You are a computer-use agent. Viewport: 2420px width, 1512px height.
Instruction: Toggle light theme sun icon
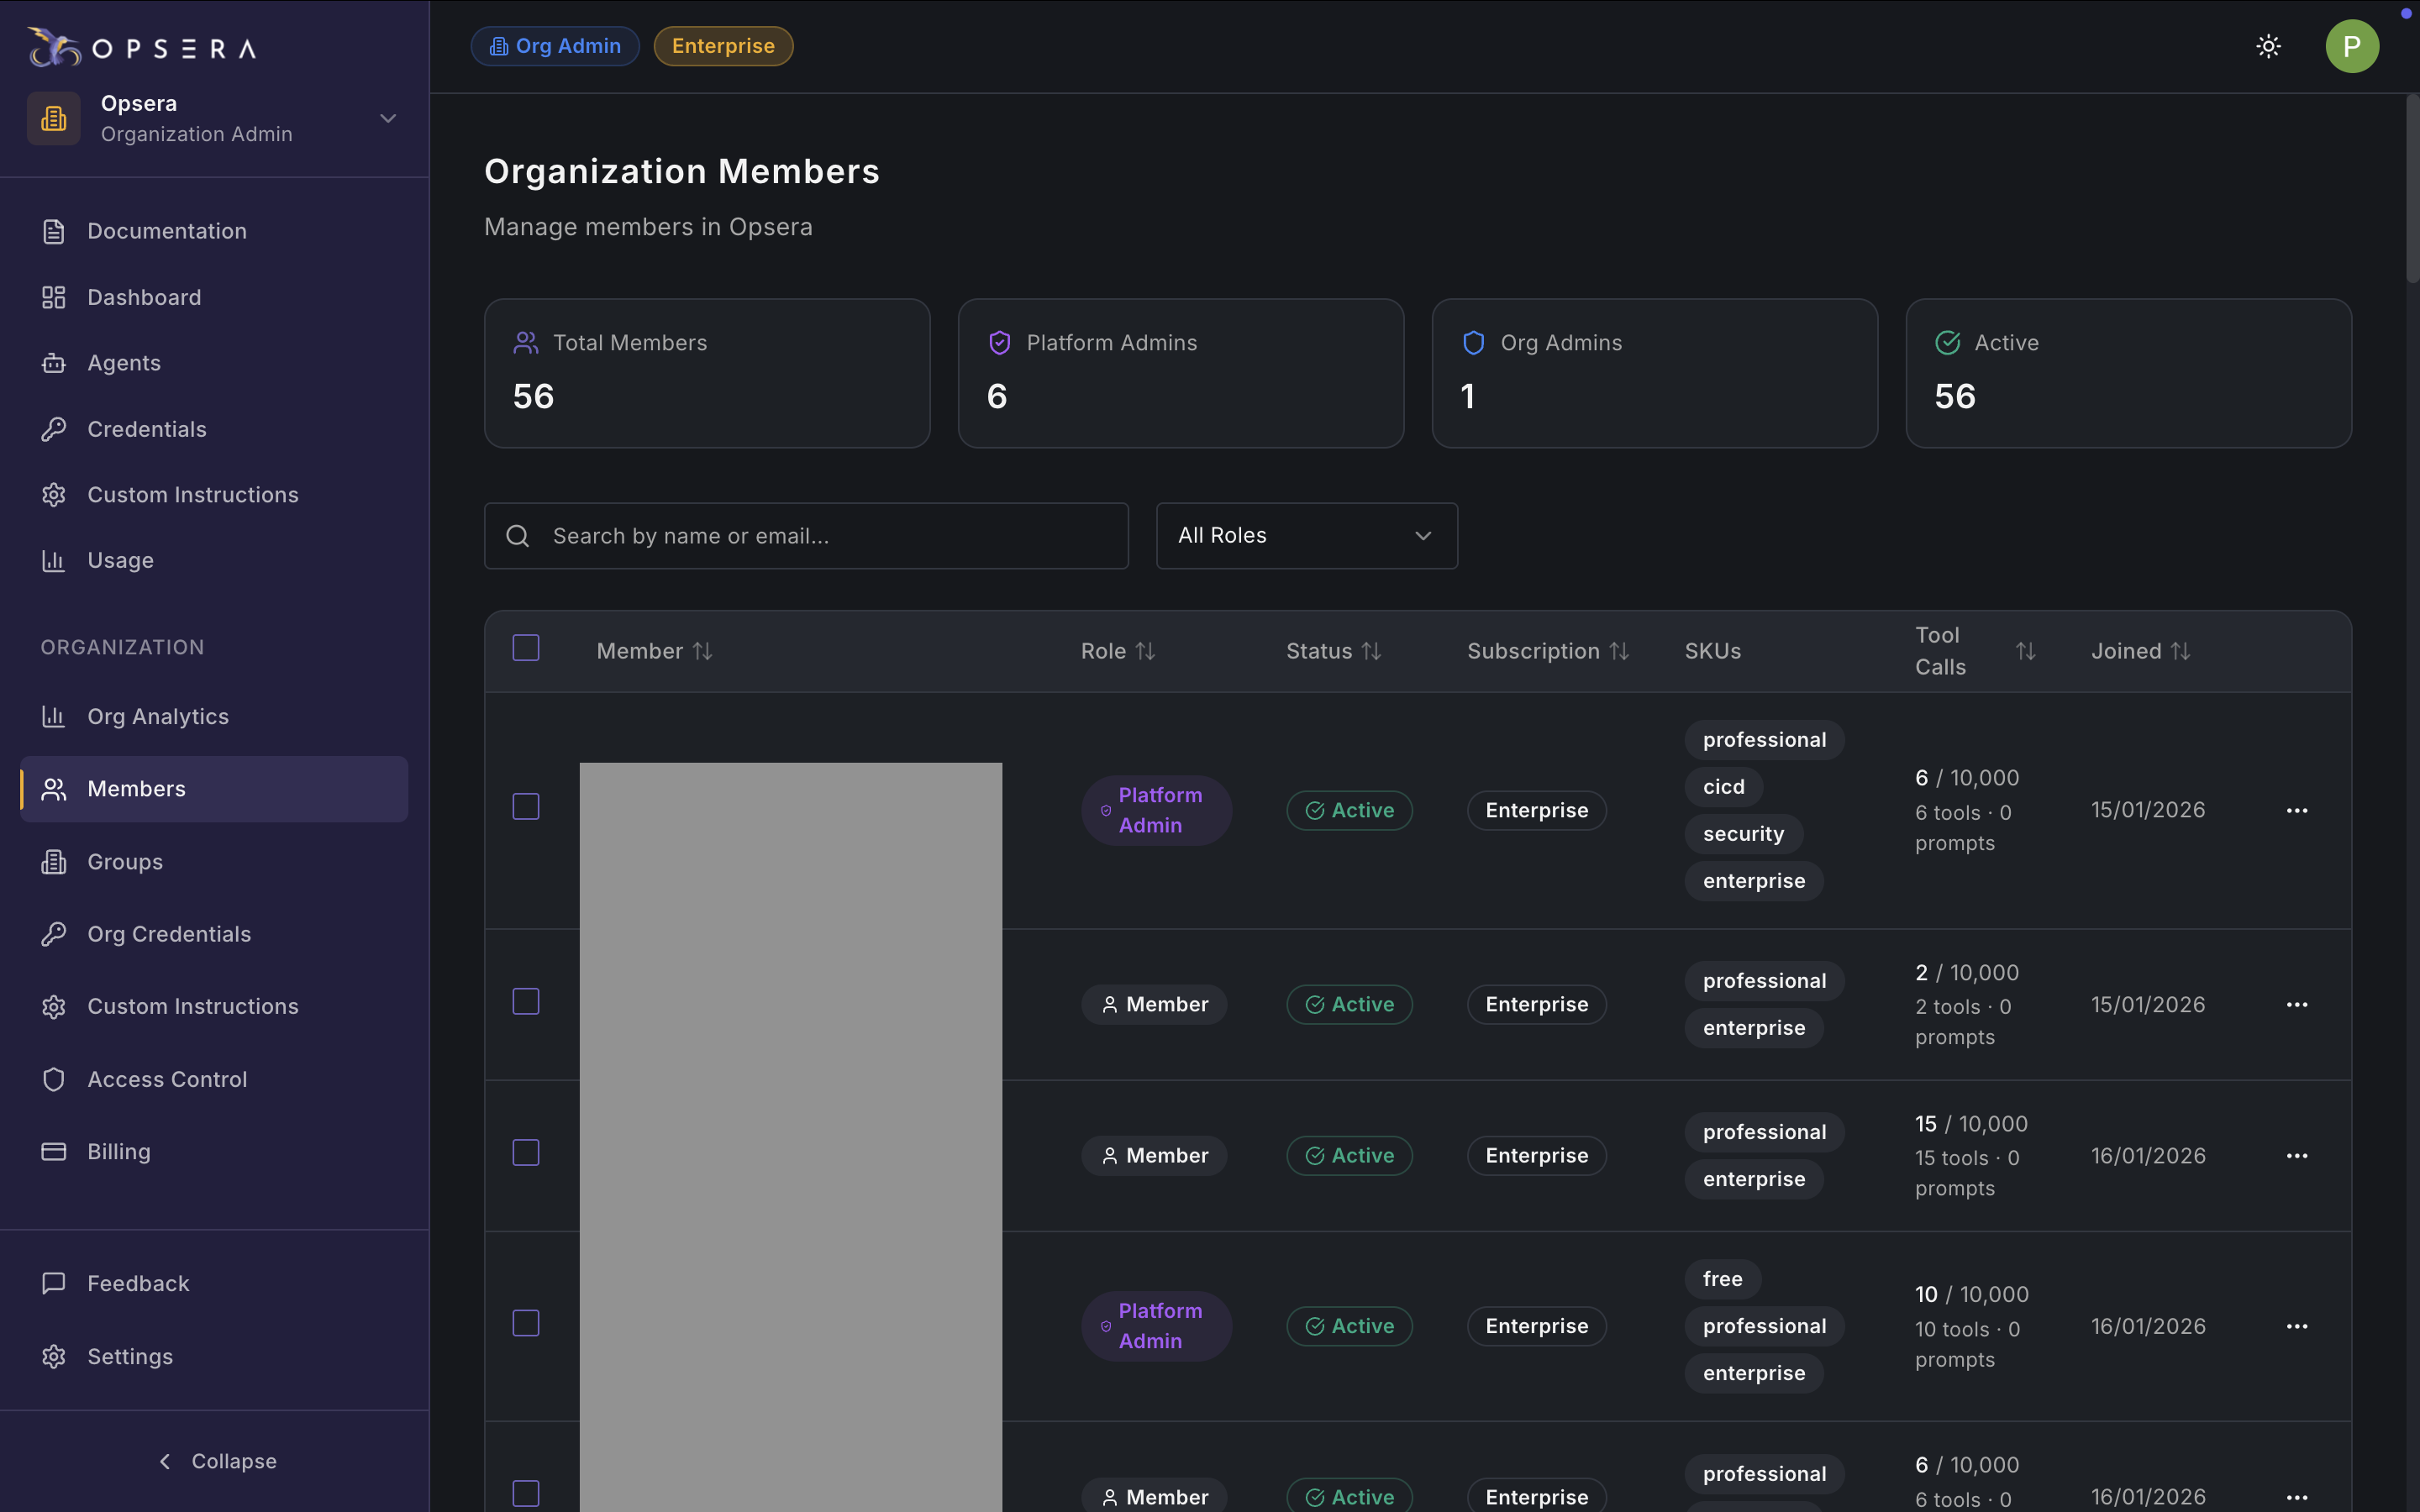click(x=2268, y=46)
